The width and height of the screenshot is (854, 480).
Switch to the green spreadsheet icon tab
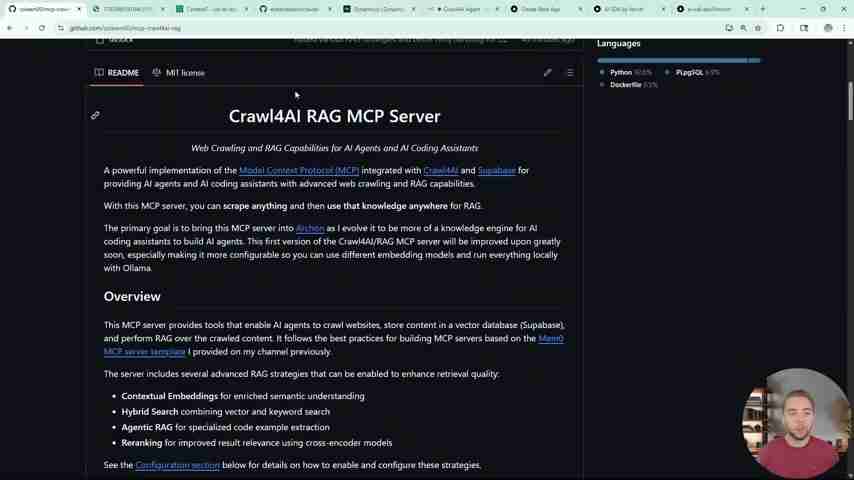pos(210,9)
